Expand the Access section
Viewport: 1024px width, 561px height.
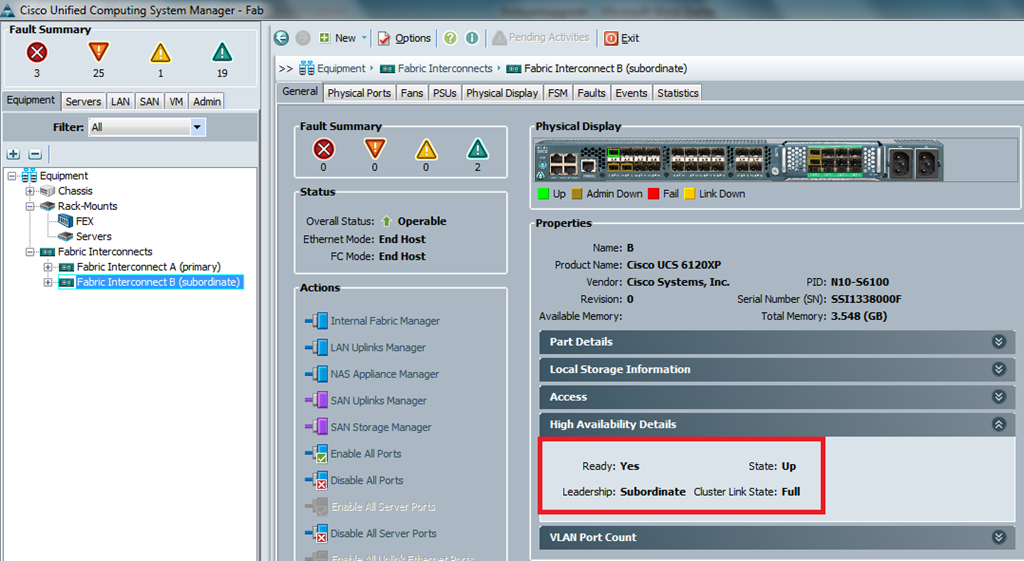tap(777, 396)
